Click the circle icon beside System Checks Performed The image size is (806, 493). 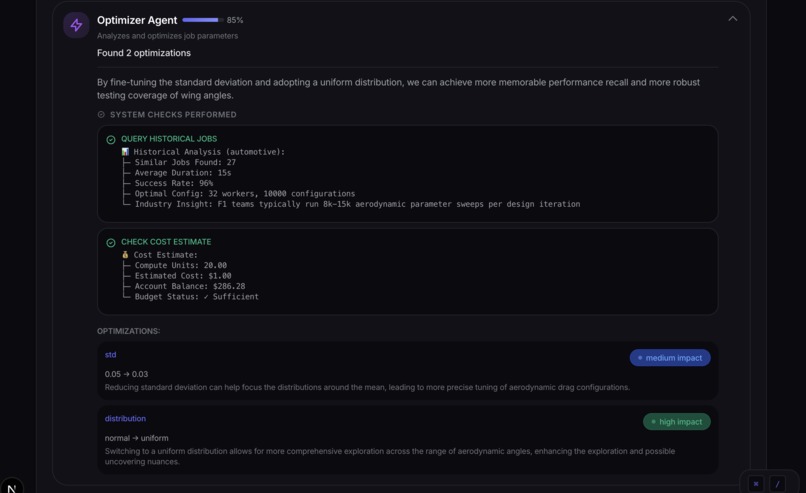[101, 115]
